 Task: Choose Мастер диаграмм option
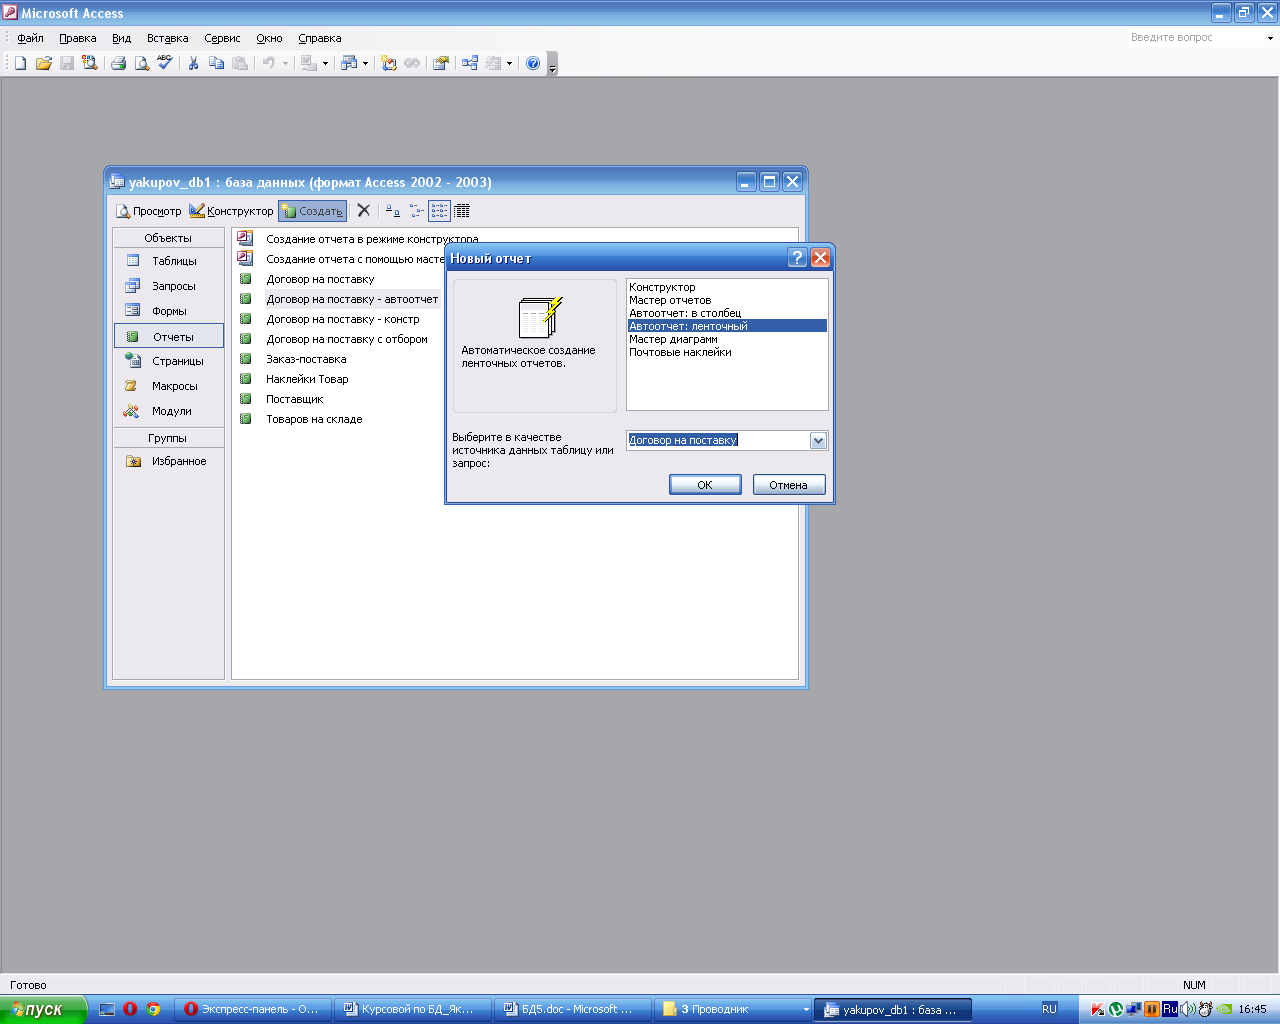pyautogui.click(x=727, y=339)
